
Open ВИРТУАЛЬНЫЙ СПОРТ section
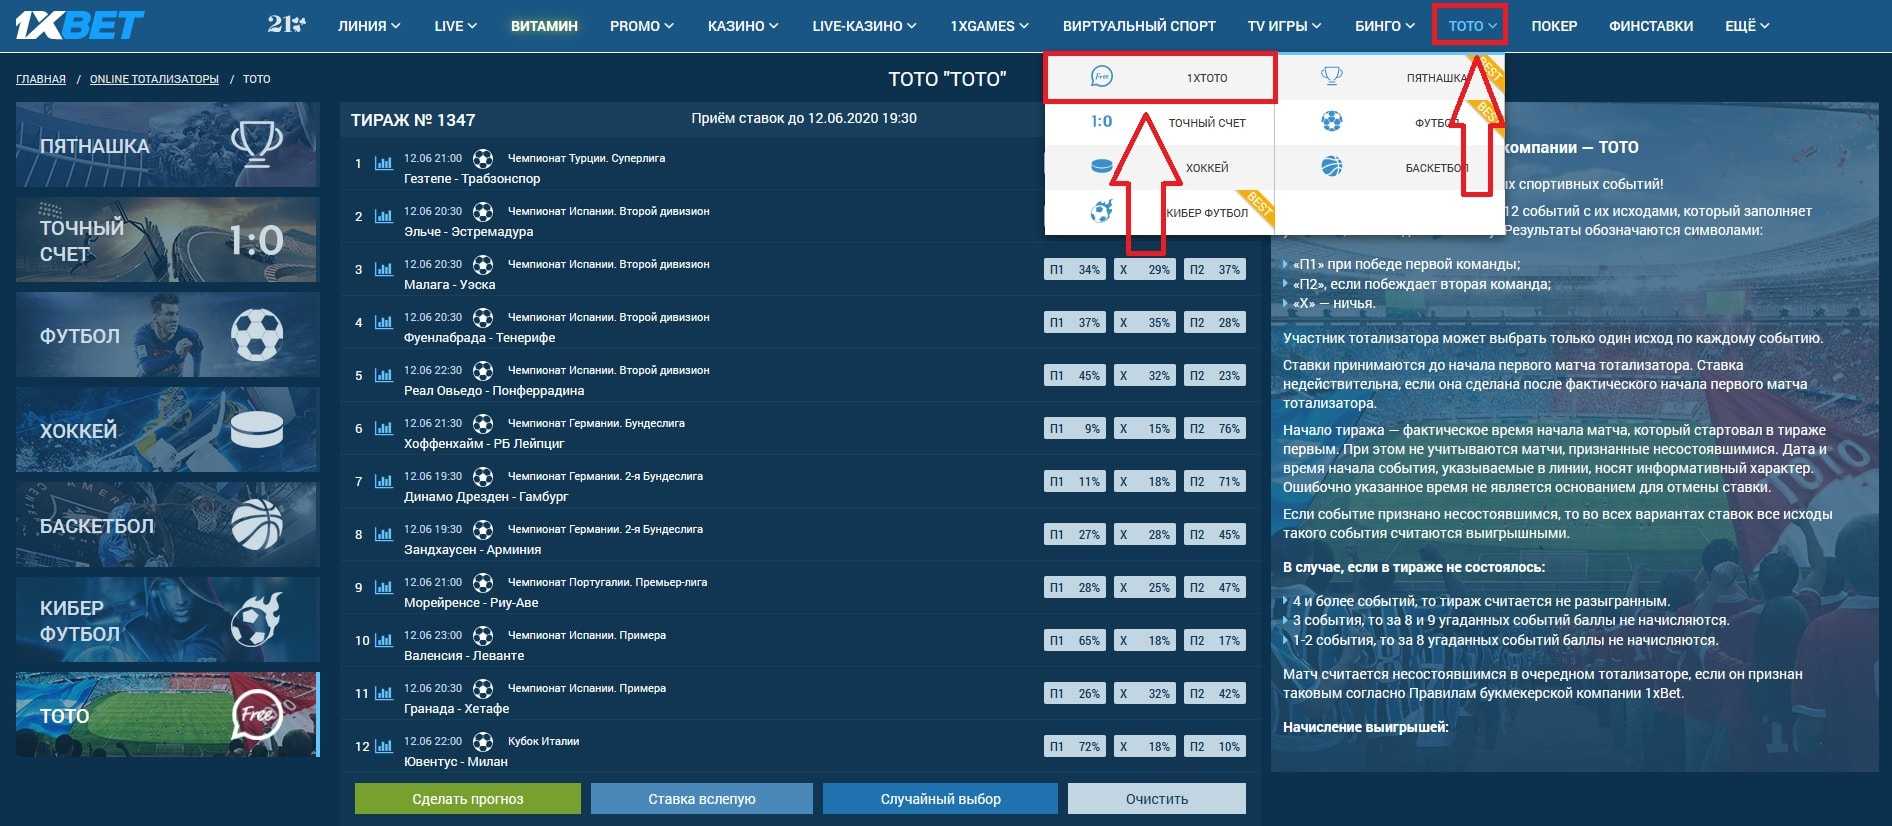click(1139, 26)
